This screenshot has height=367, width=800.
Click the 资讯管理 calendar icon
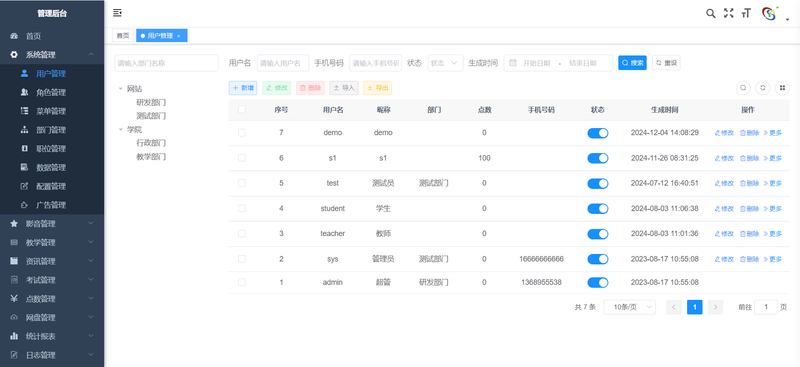click(x=14, y=261)
